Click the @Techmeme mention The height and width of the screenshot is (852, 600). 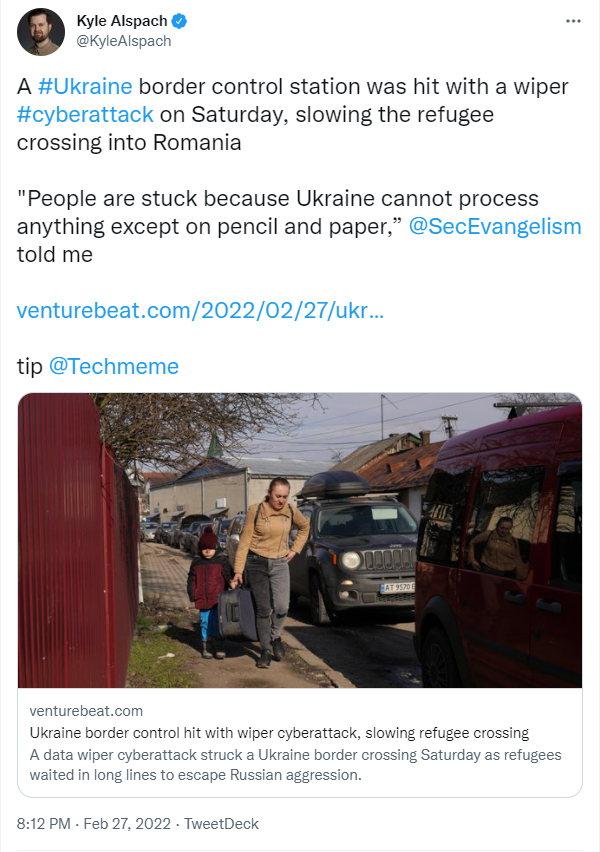[x=114, y=367]
